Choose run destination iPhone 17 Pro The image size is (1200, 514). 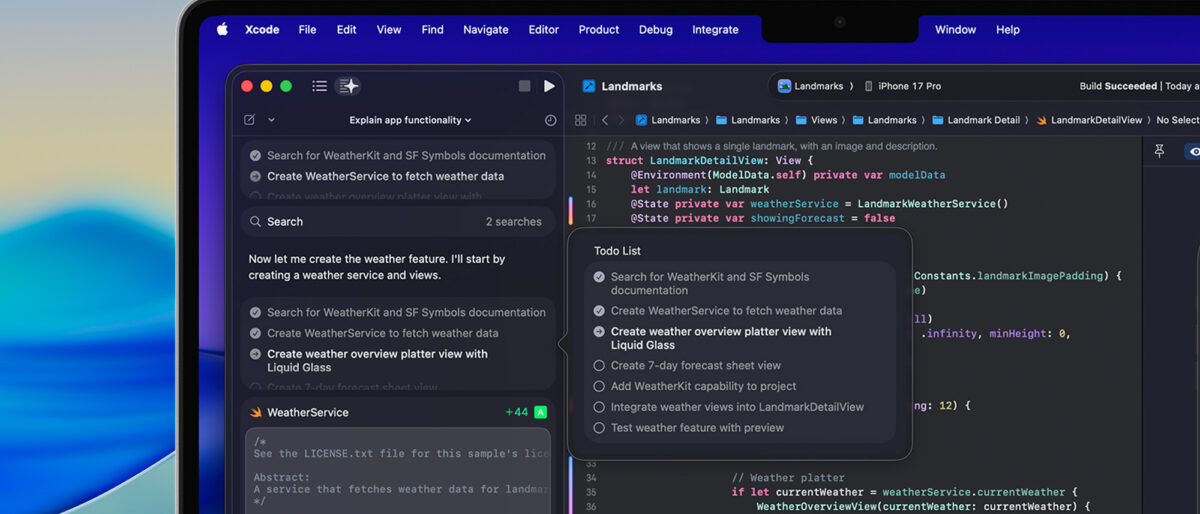(902, 86)
